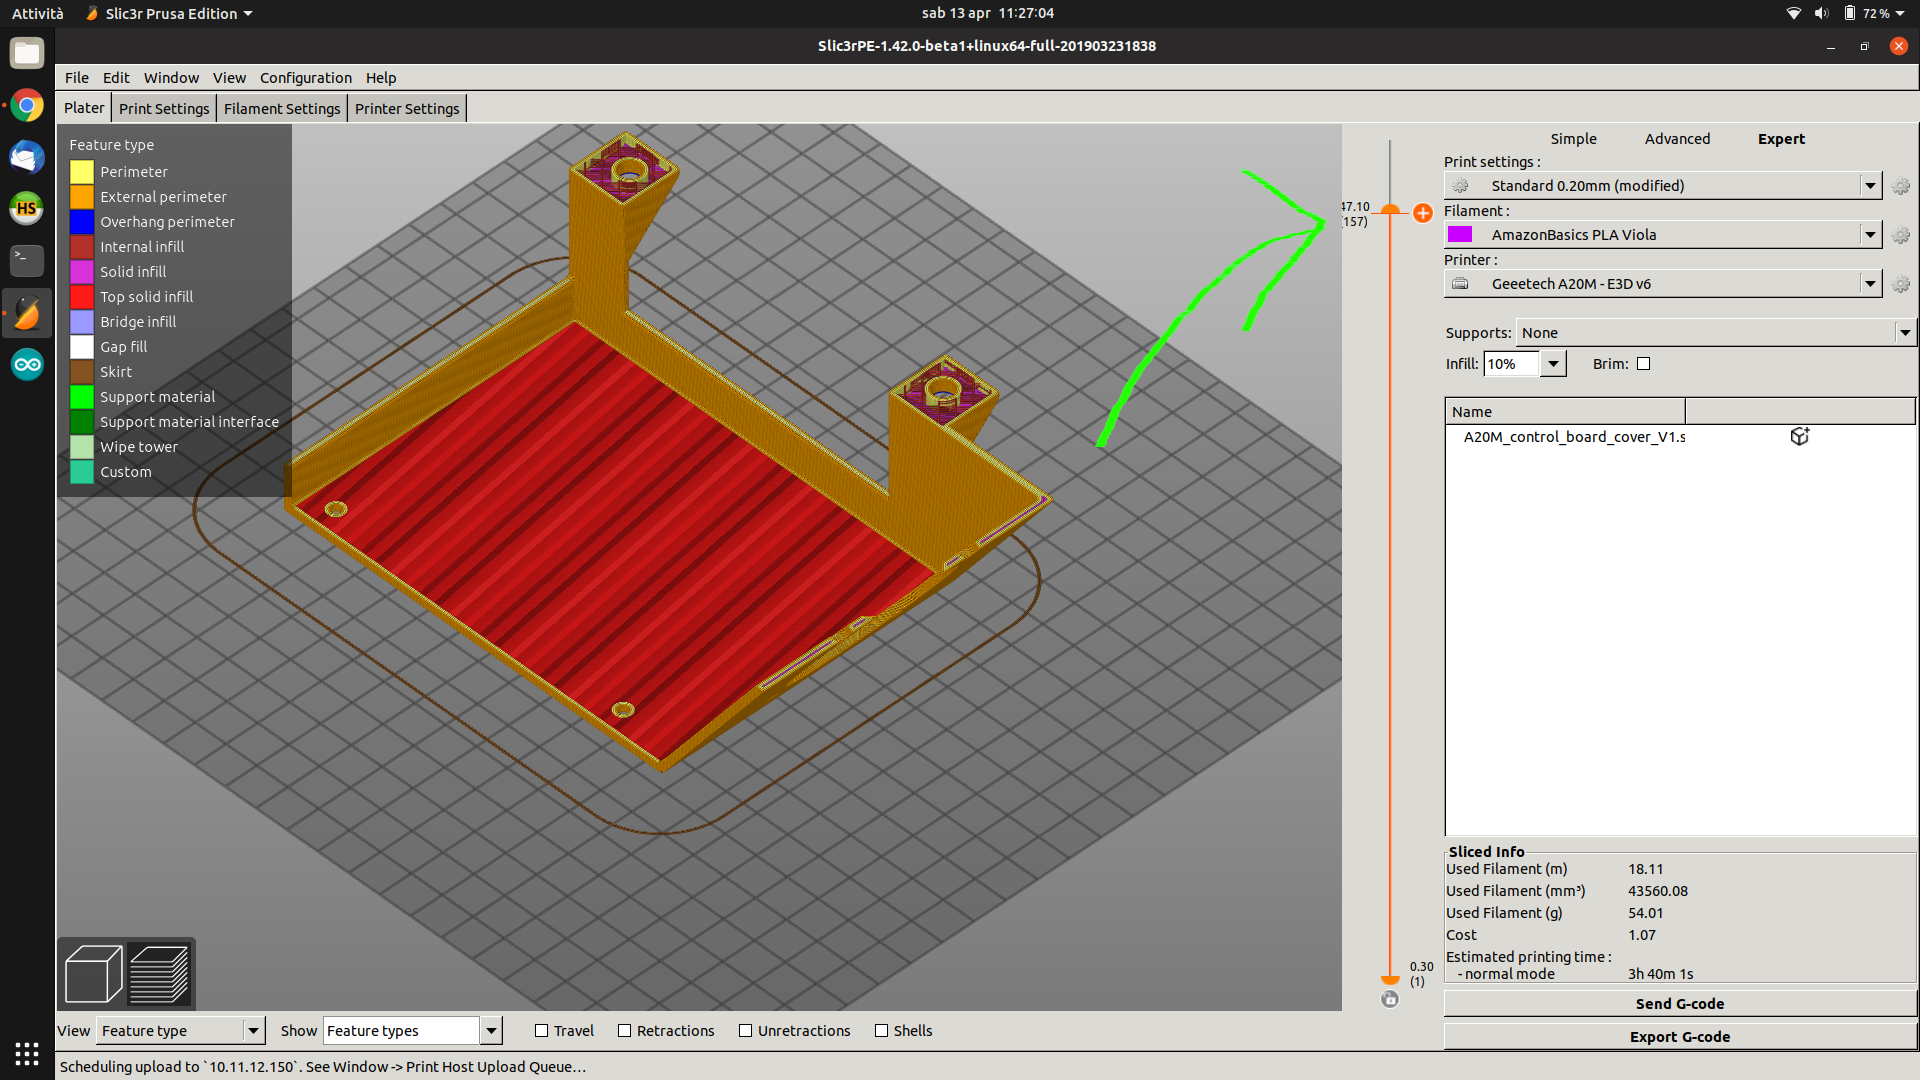The width and height of the screenshot is (1920, 1080).
Task: Click the printer icon in the Printer field
Action: 1460,284
